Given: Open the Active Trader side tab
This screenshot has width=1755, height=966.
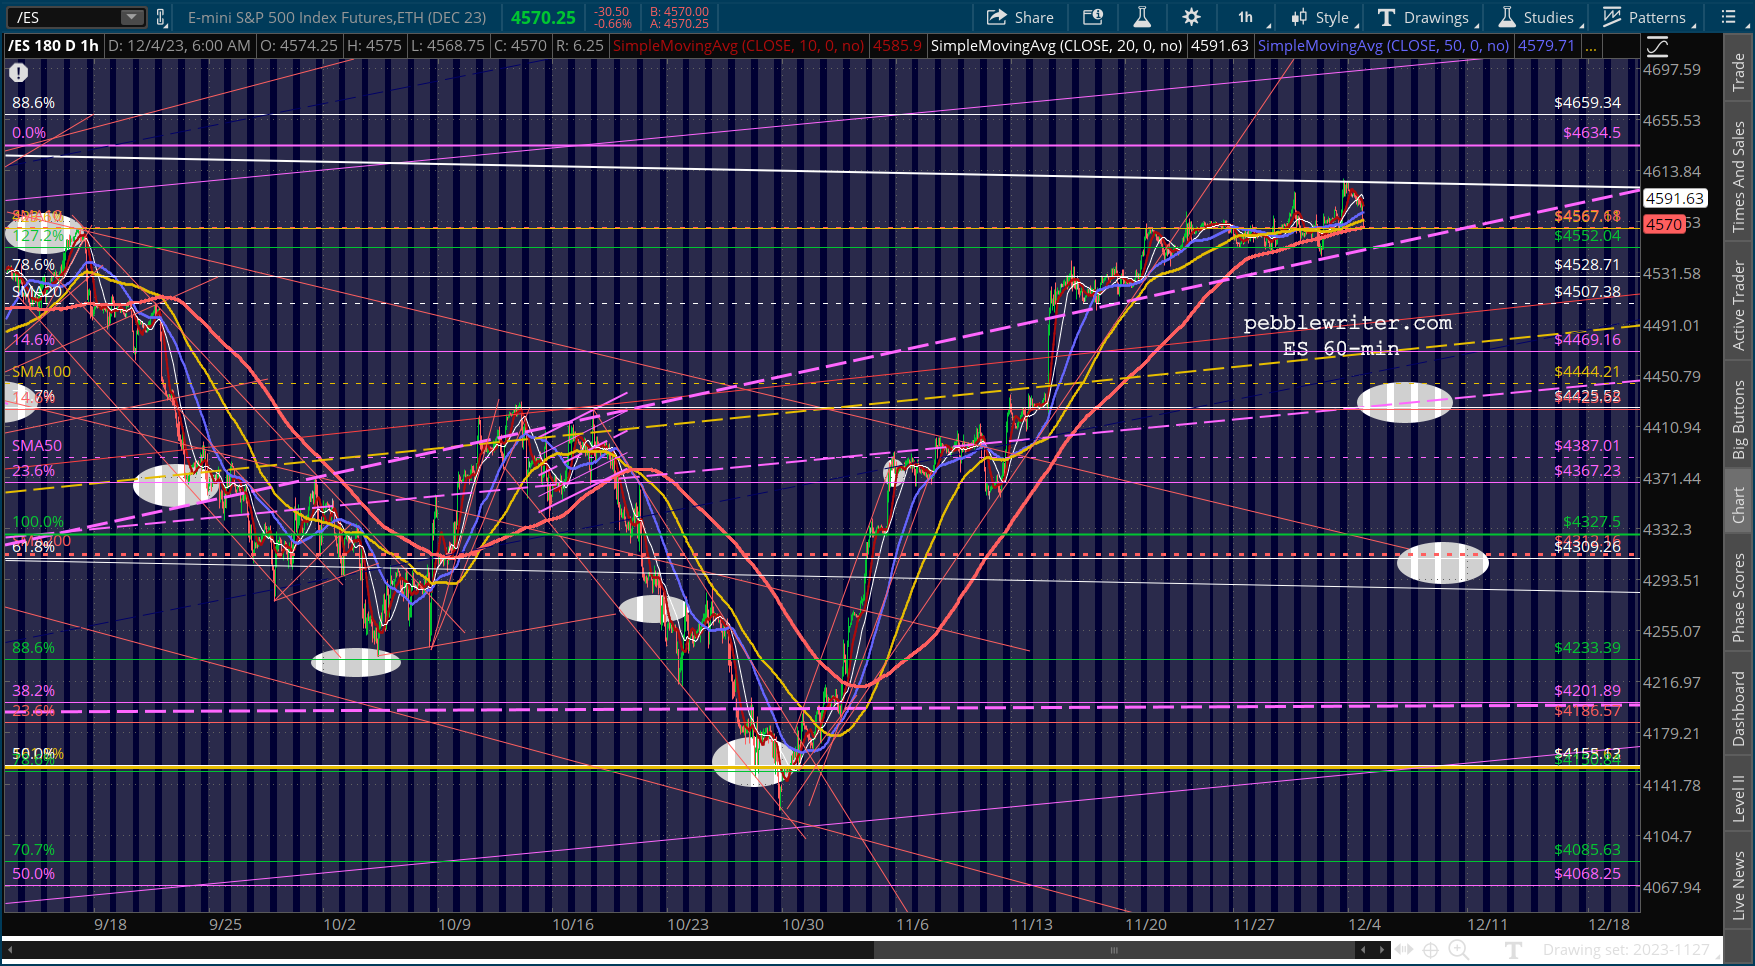Looking at the screenshot, I should [1739, 305].
